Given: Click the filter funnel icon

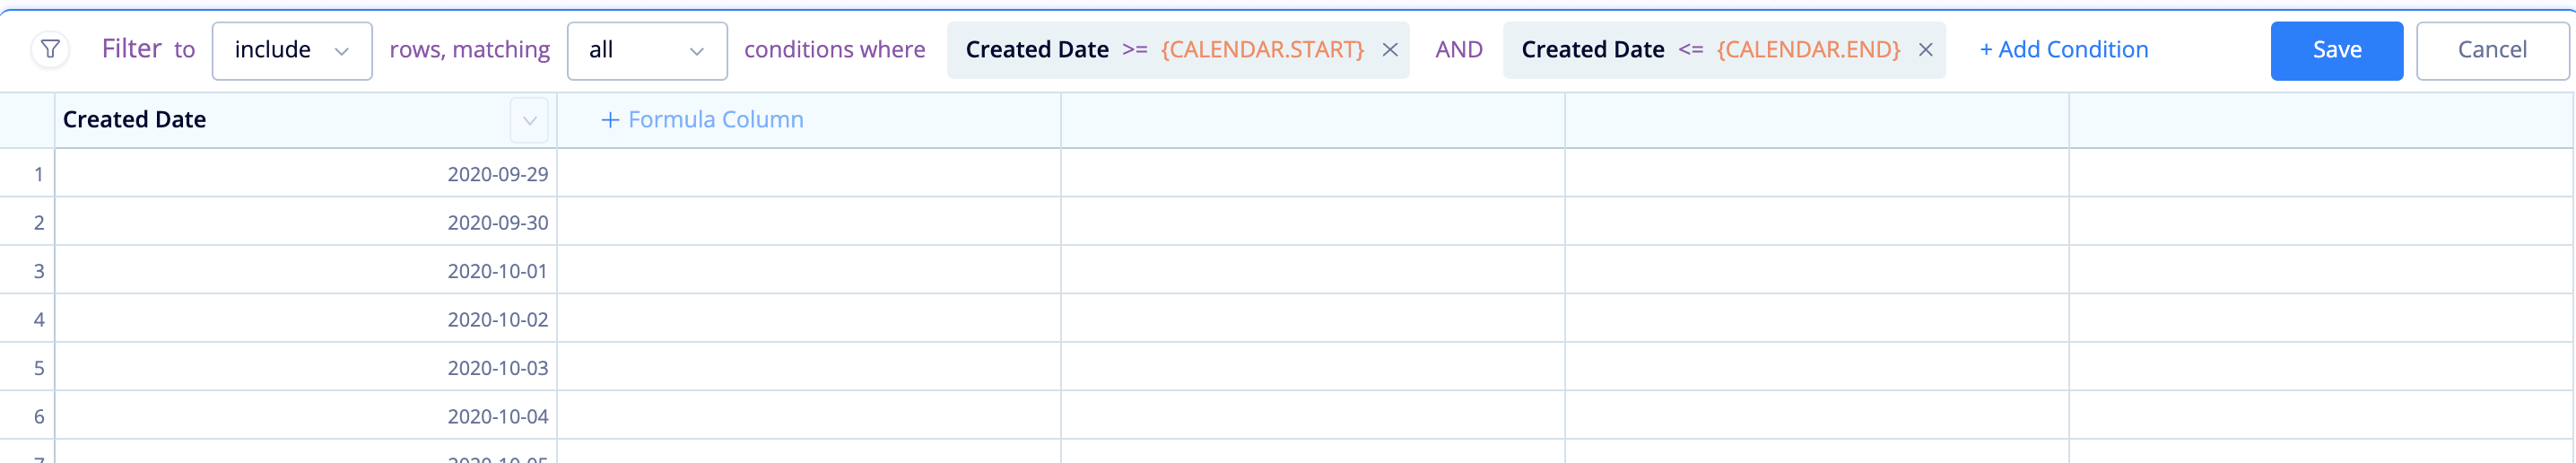Looking at the screenshot, I should pyautogui.click(x=50, y=49).
